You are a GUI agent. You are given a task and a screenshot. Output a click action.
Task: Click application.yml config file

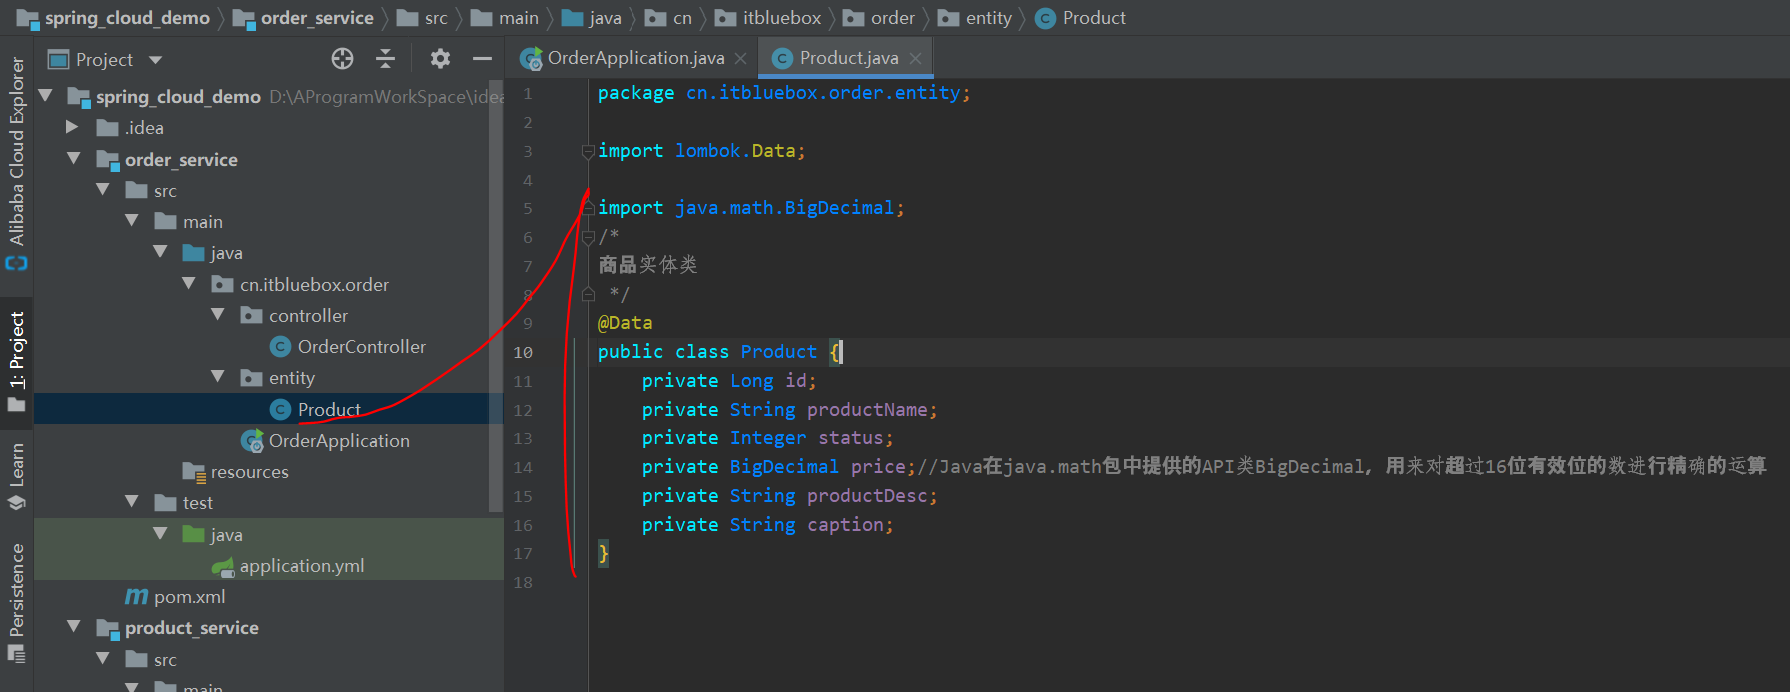coord(301,566)
